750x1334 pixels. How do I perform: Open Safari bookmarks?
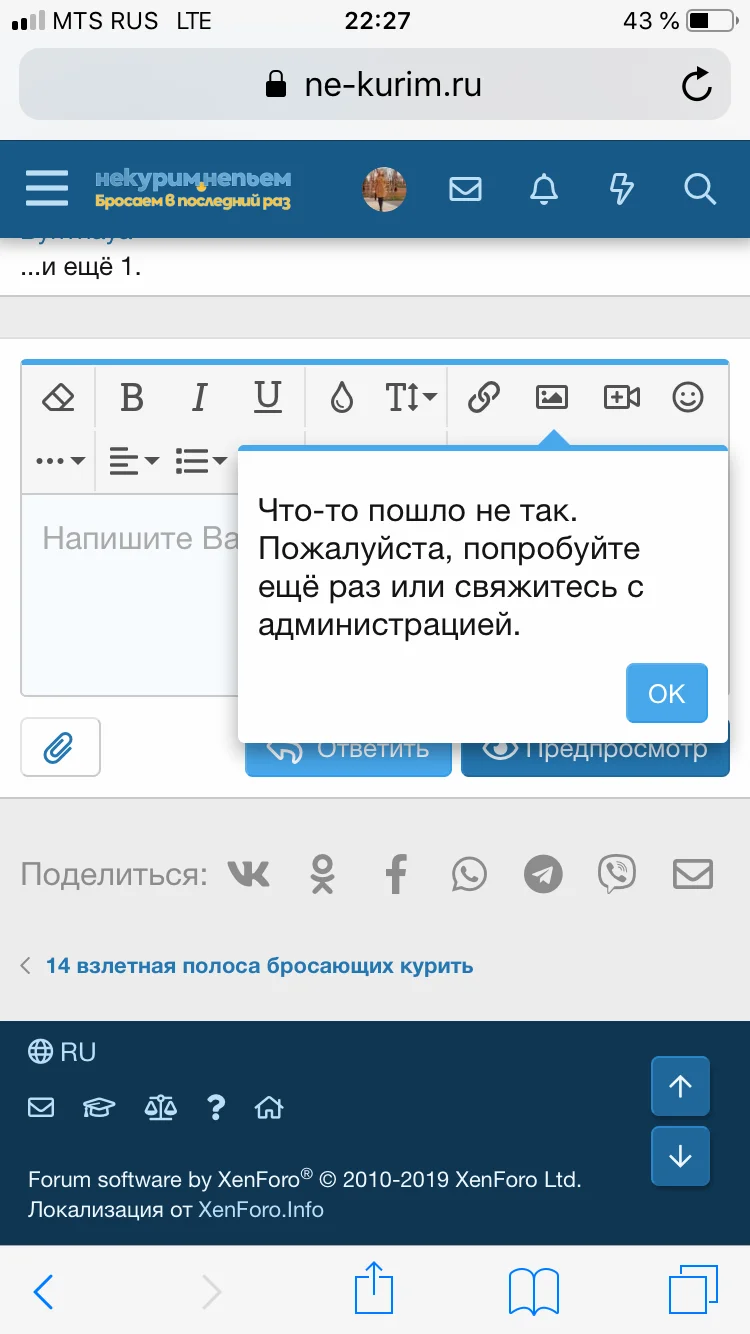pyautogui.click(x=534, y=1291)
